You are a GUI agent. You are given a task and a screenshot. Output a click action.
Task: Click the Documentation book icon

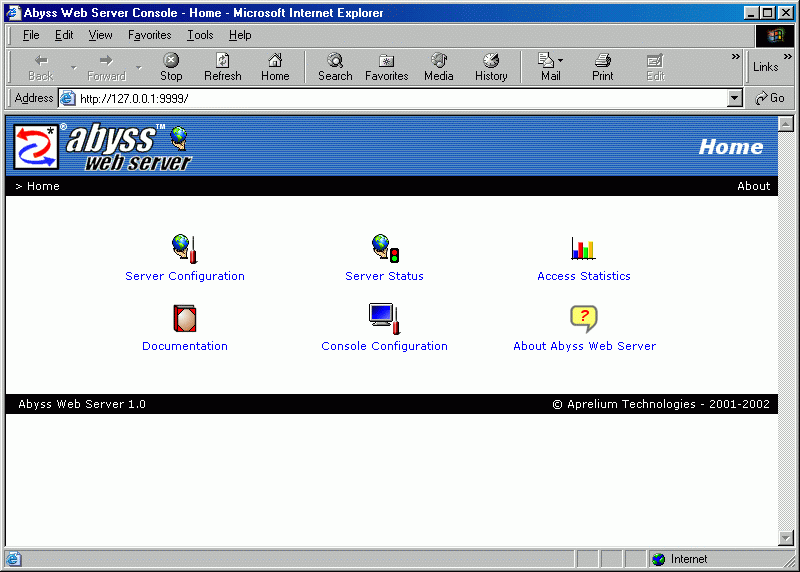point(185,318)
